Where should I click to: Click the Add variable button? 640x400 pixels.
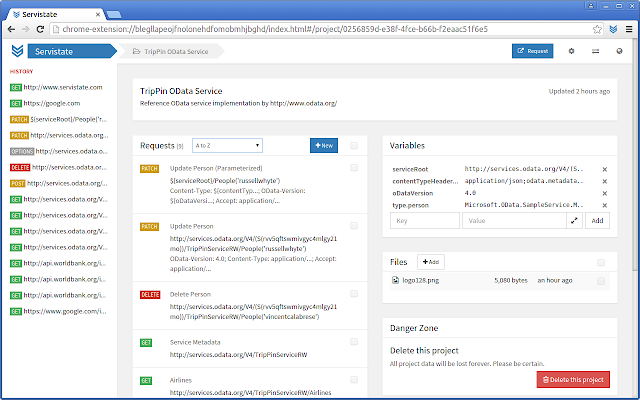click(x=597, y=220)
